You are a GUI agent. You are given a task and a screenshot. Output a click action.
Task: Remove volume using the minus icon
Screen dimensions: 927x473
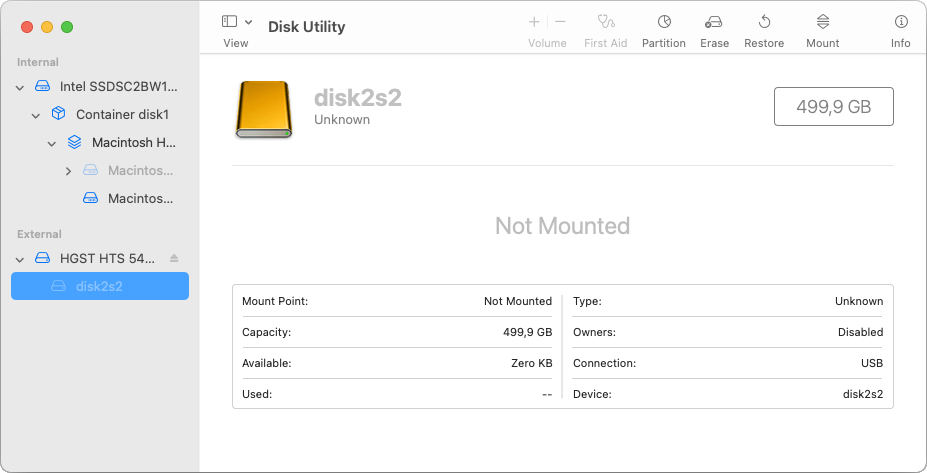coord(560,22)
